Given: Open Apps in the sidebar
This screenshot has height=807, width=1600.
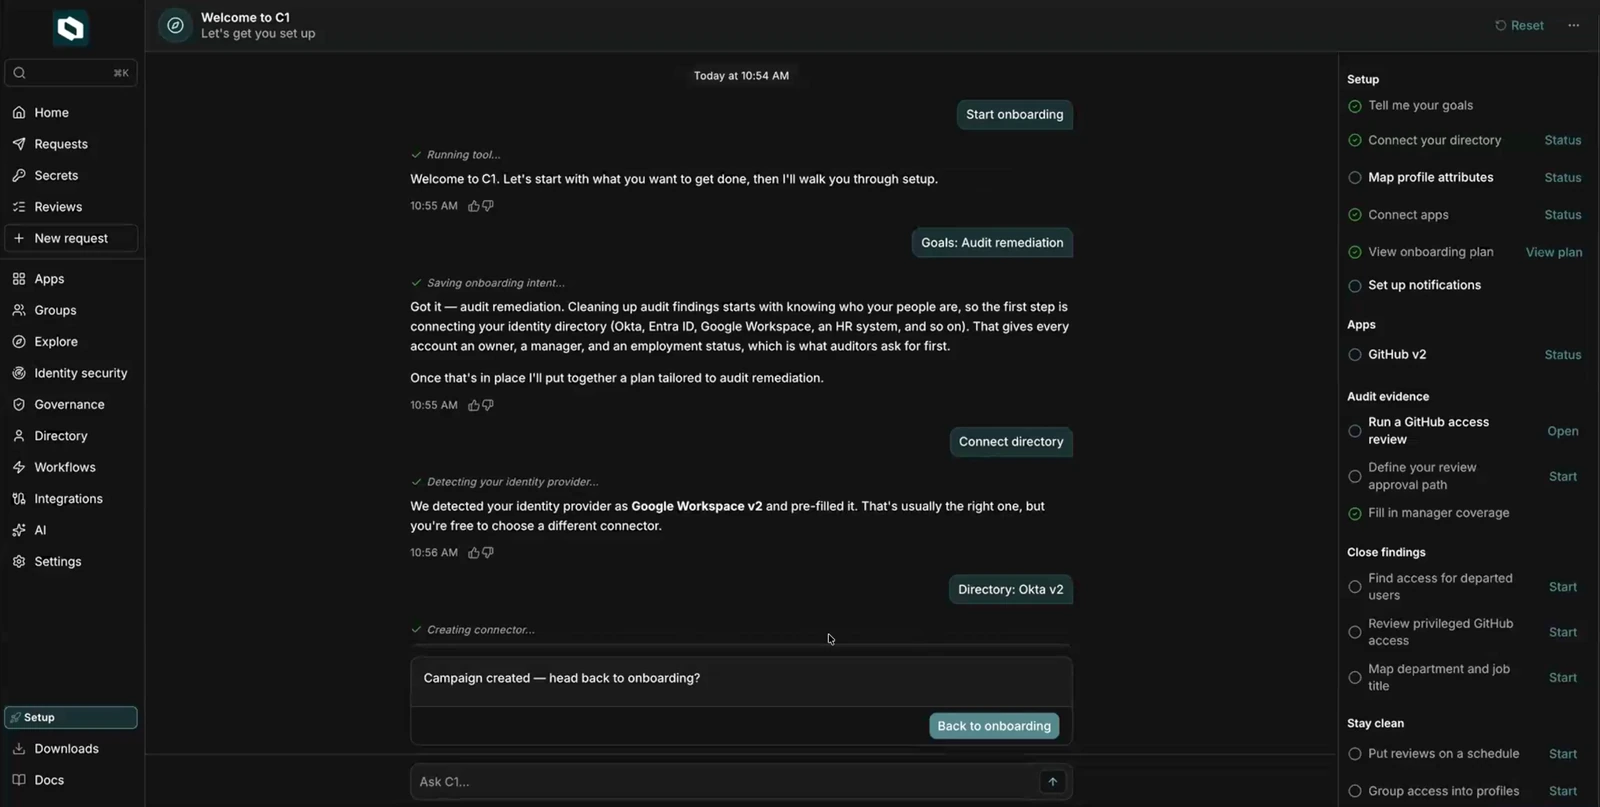Looking at the screenshot, I should (x=49, y=279).
